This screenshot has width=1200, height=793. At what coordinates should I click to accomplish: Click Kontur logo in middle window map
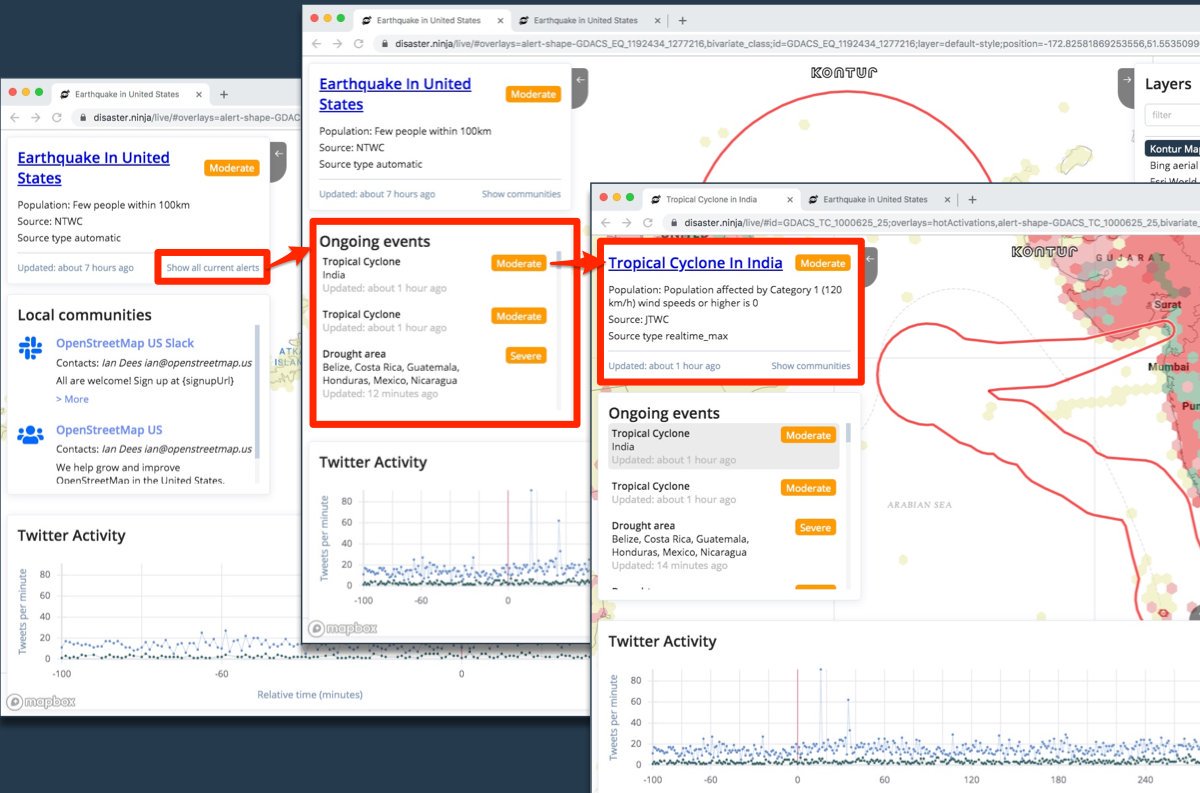point(844,73)
